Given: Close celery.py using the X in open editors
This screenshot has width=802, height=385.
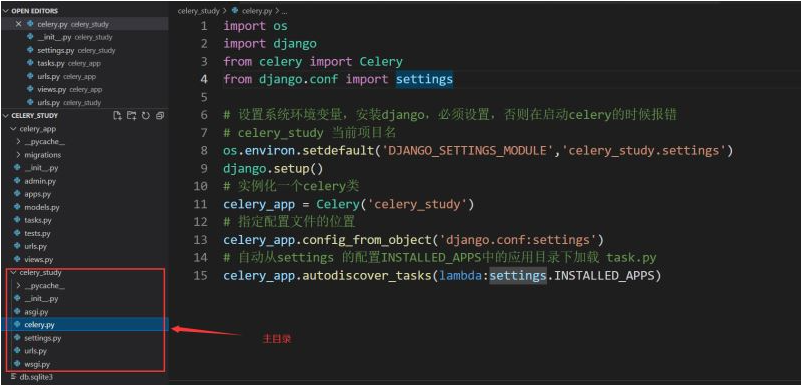Looking at the screenshot, I should point(18,24).
